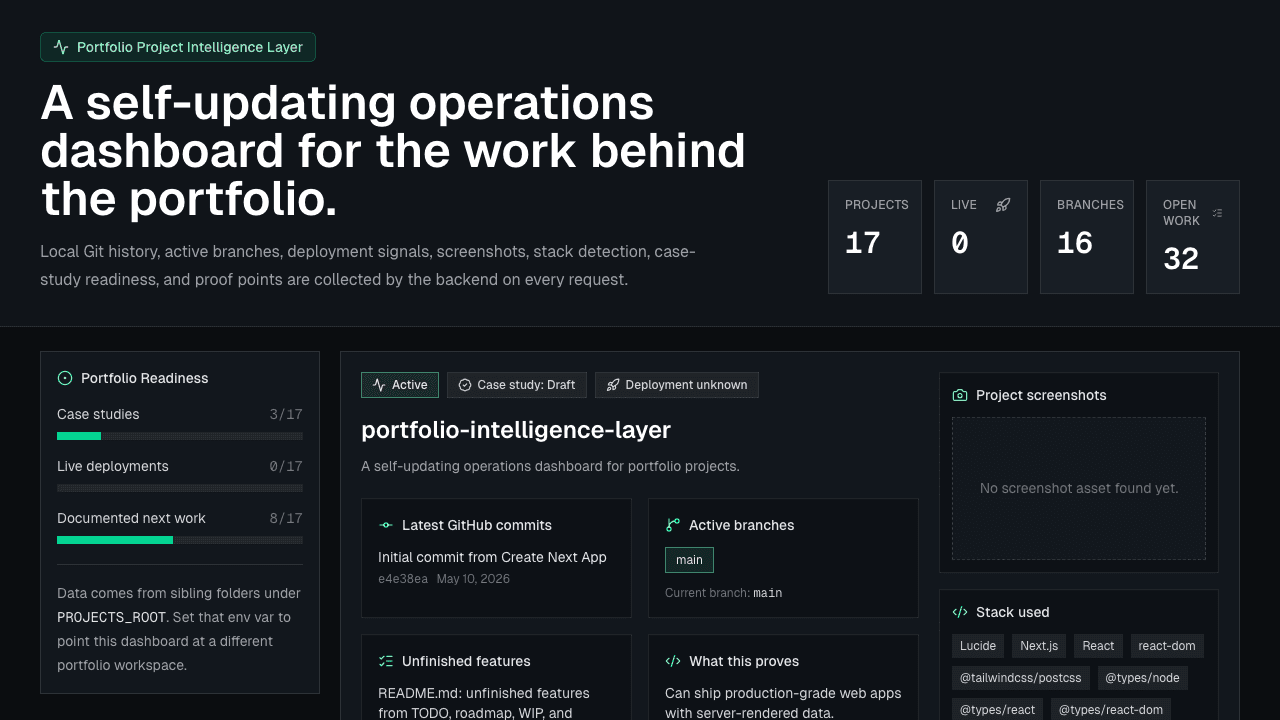Click the branch icon beside Active branches

pos(673,525)
